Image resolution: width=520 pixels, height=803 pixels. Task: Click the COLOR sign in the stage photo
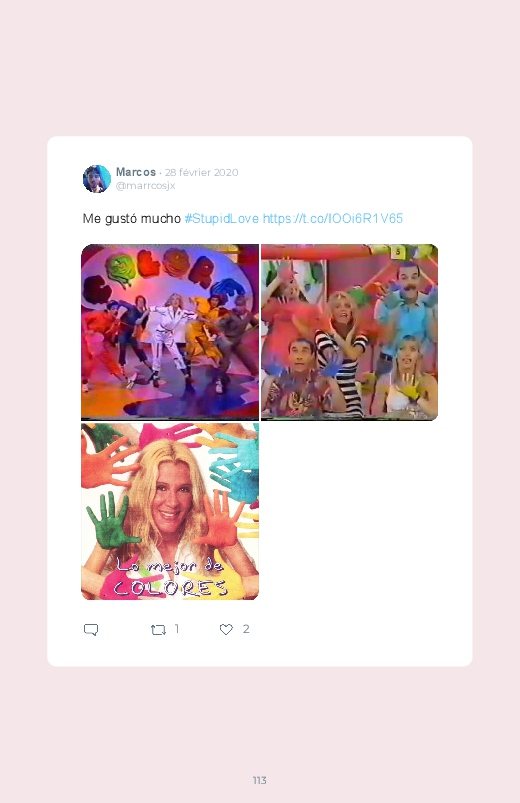click(161, 271)
